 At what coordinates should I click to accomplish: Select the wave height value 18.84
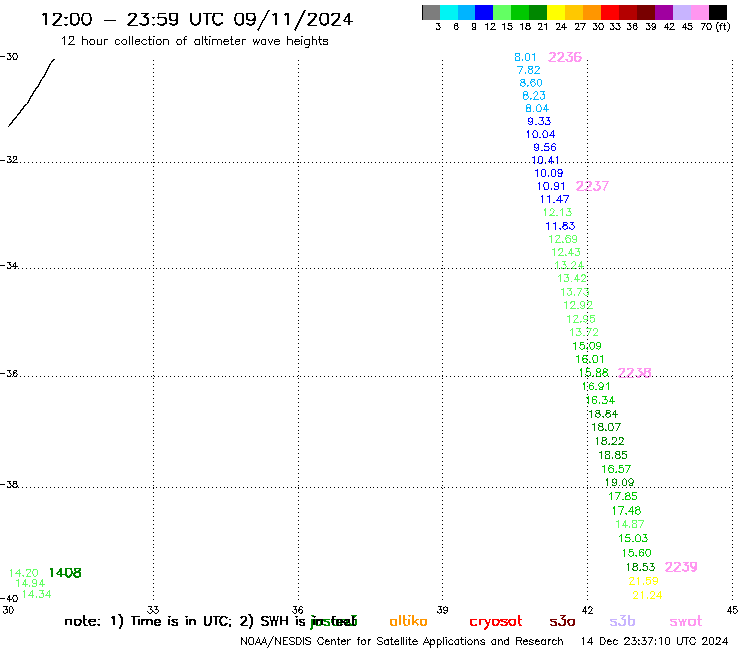pos(603,414)
